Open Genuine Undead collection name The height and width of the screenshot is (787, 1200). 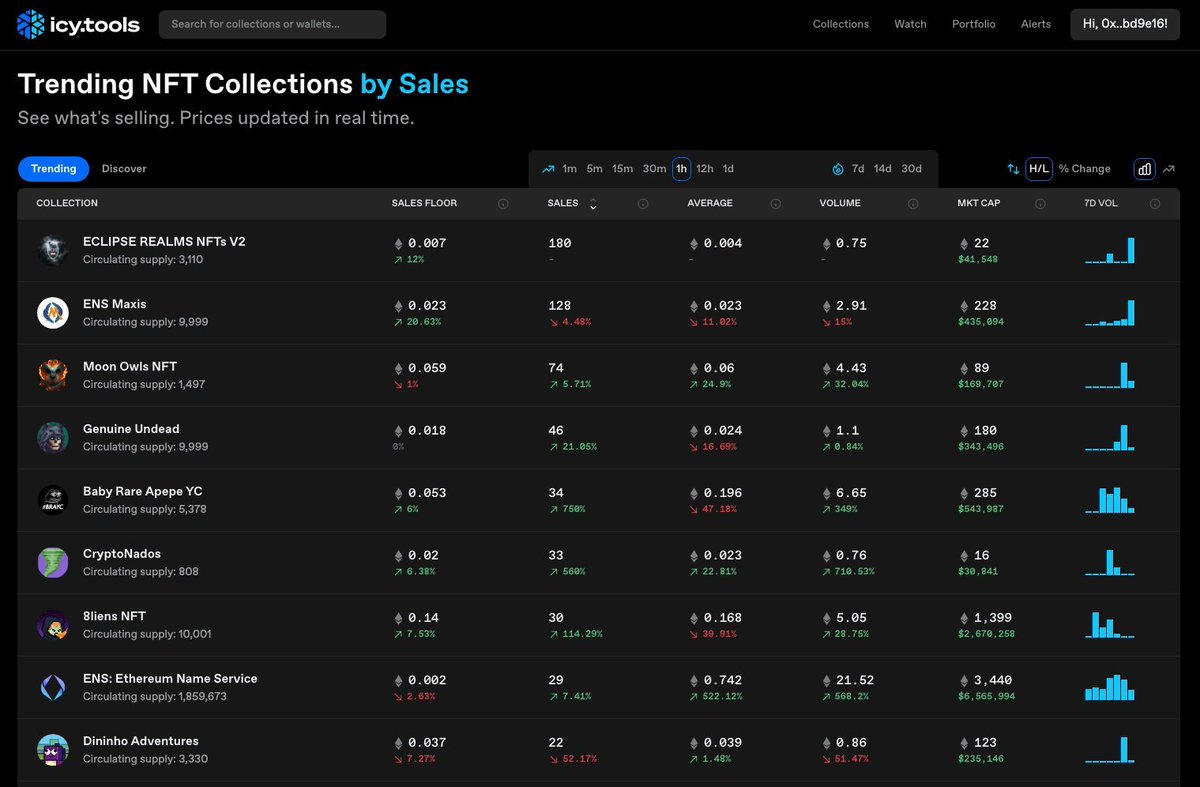(x=131, y=429)
